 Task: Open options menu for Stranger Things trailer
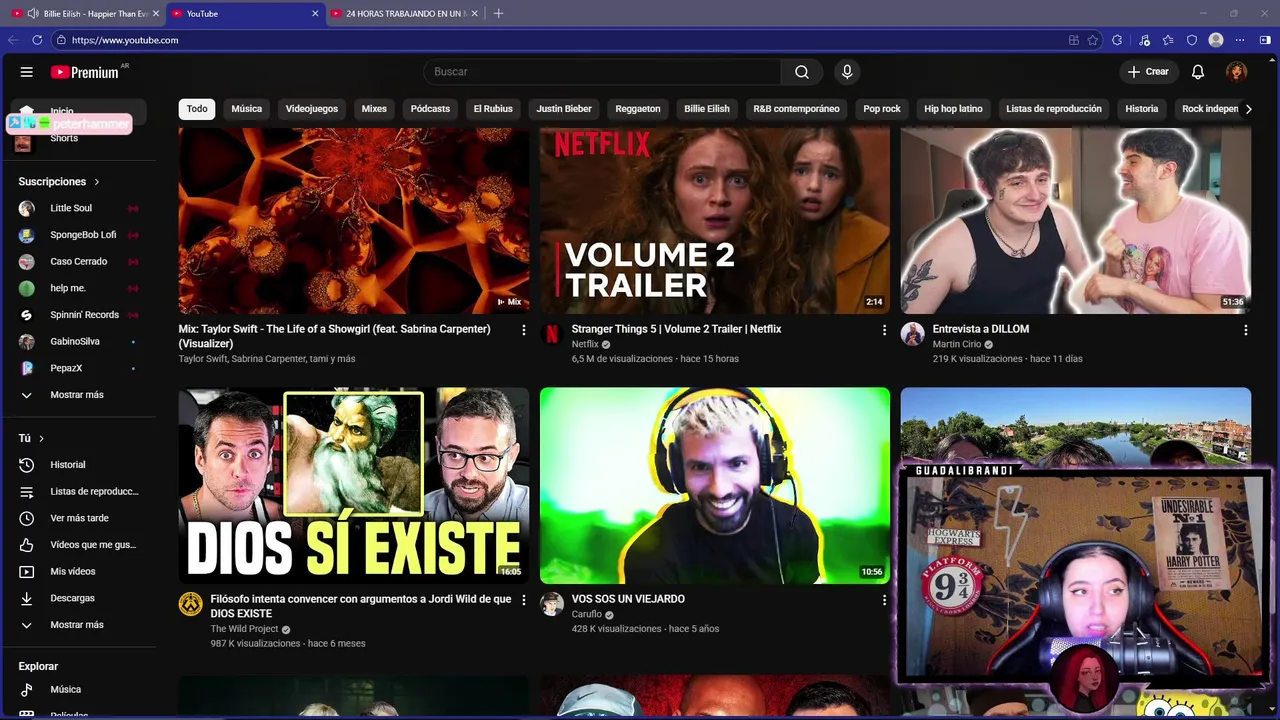point(884,330)
